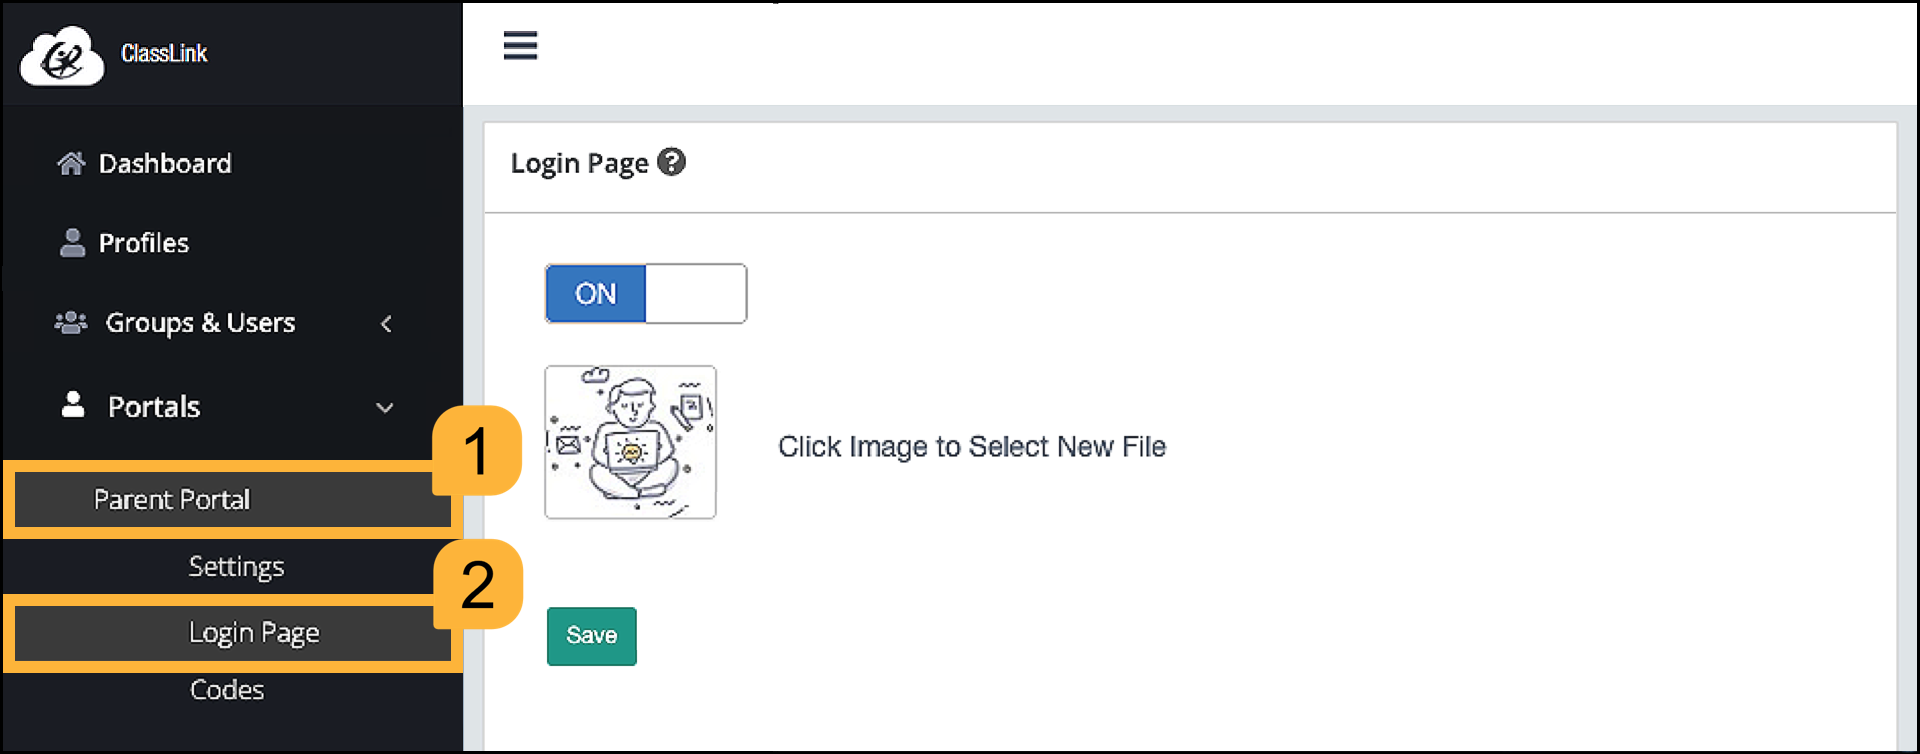Click the Save button

pyautogui.click(x=591, y=635)
